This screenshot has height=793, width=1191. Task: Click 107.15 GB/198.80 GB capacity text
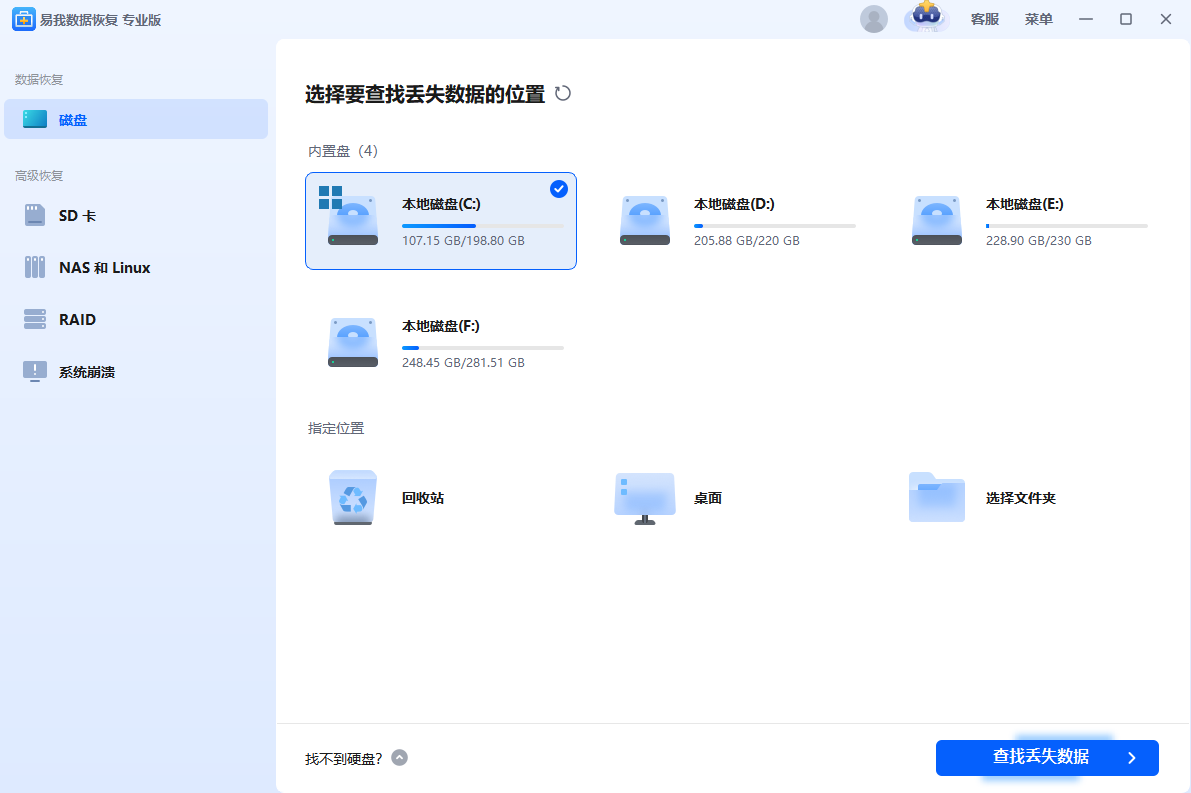point(463,240)
